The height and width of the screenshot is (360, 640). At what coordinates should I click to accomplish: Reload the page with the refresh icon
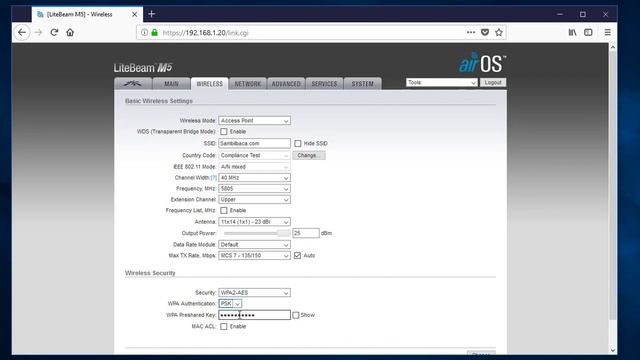(x=54, y=32)
